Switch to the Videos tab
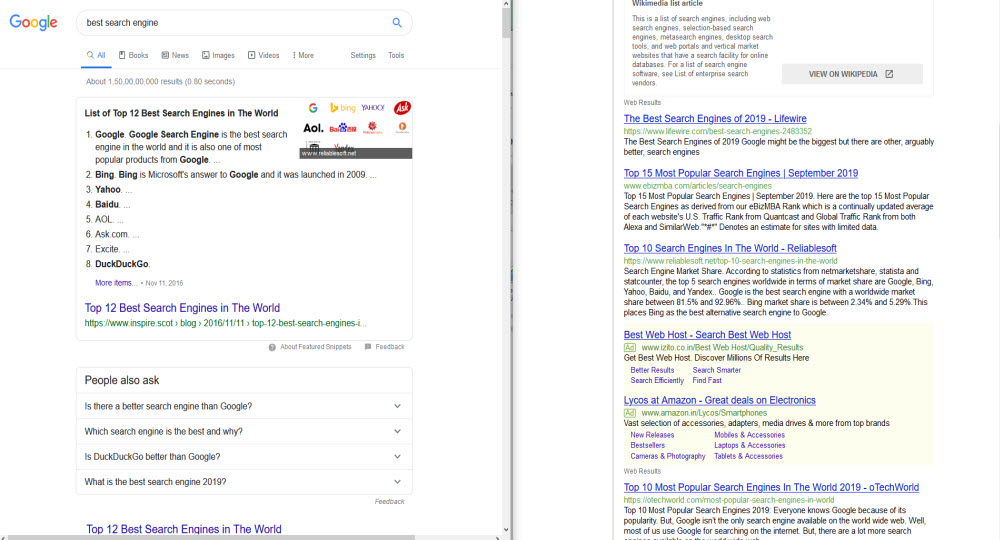Screen dimensions: 1000x540 point(263,55)
